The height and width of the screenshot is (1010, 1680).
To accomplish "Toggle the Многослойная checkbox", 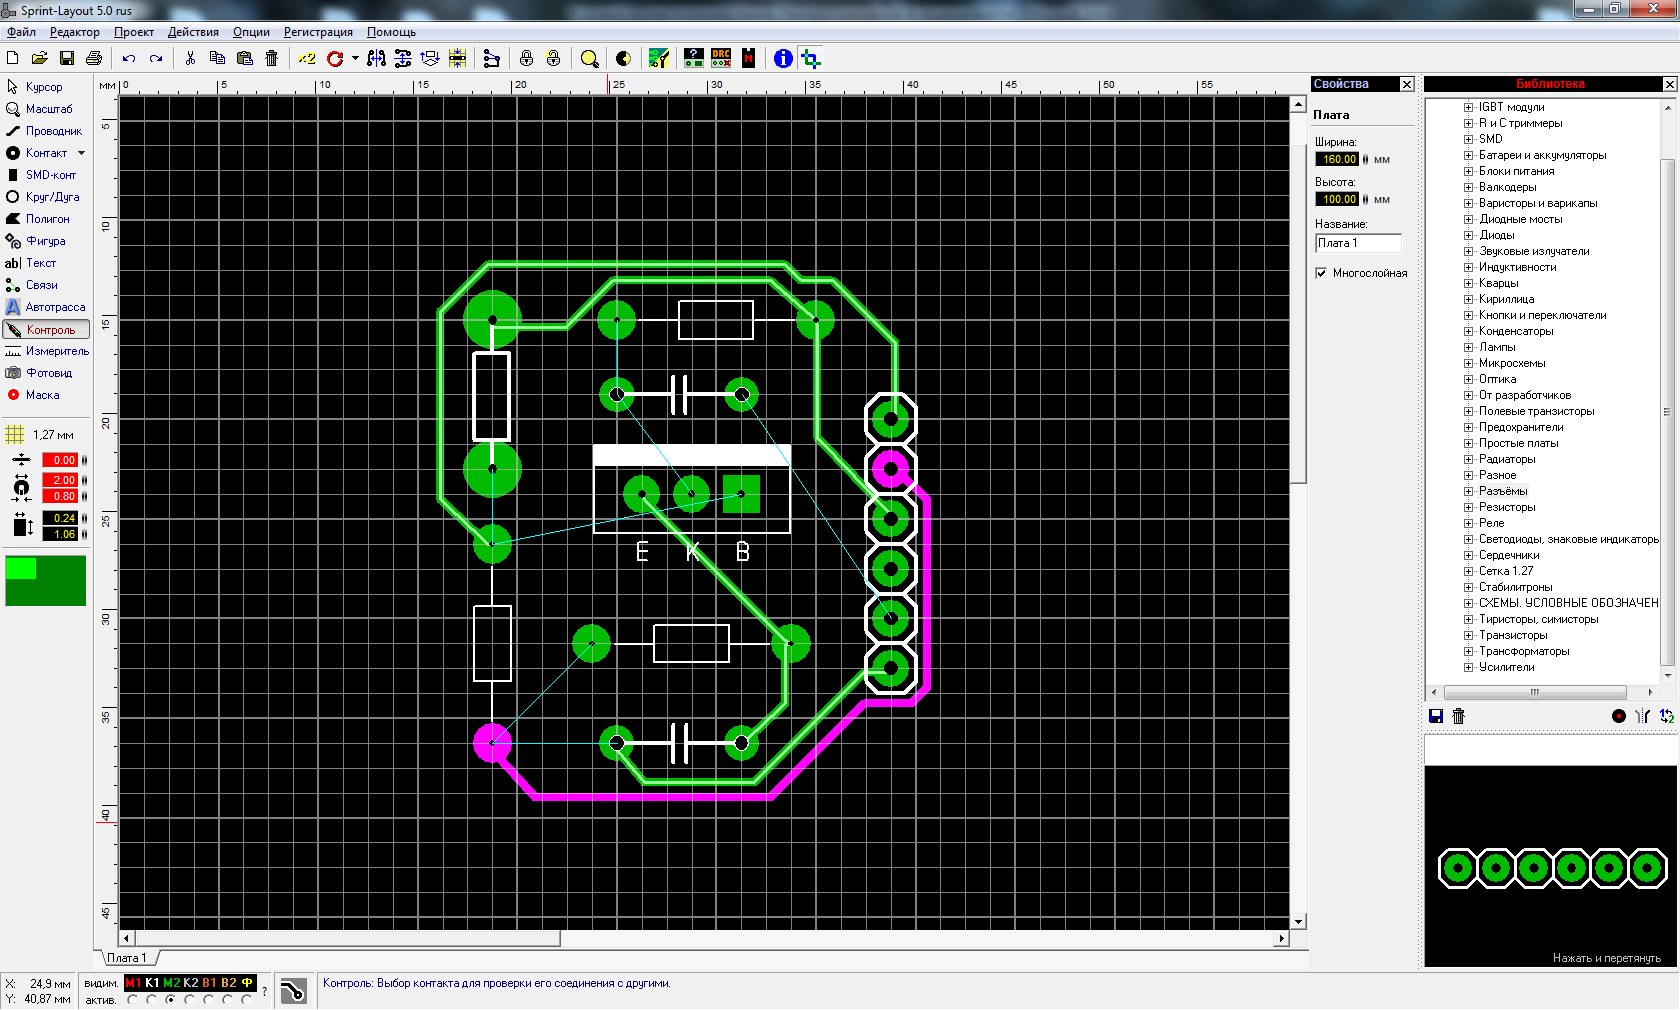I will (x=1321, y=273).
